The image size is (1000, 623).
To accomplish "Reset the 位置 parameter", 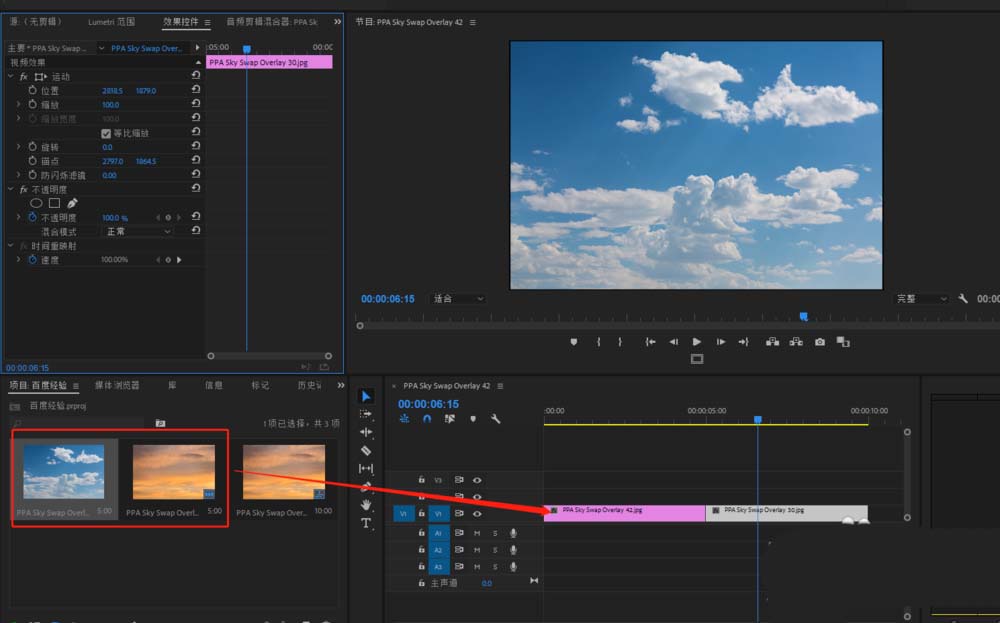I will [x=196, y=90].
